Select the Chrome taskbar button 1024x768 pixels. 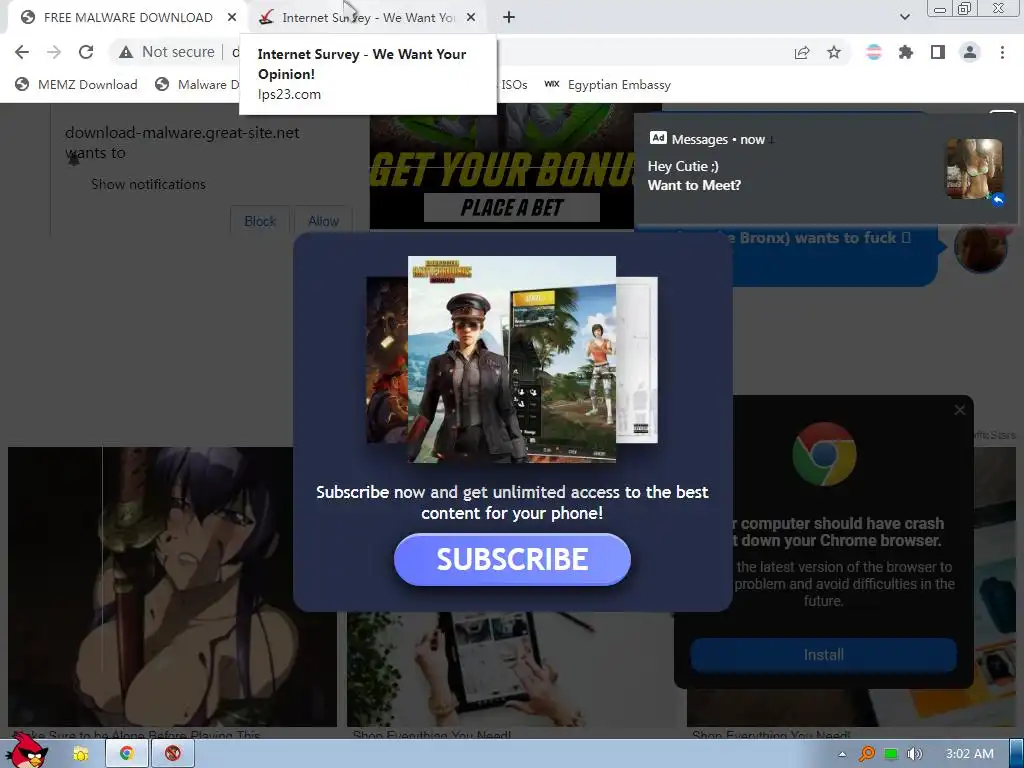point(127,754)
